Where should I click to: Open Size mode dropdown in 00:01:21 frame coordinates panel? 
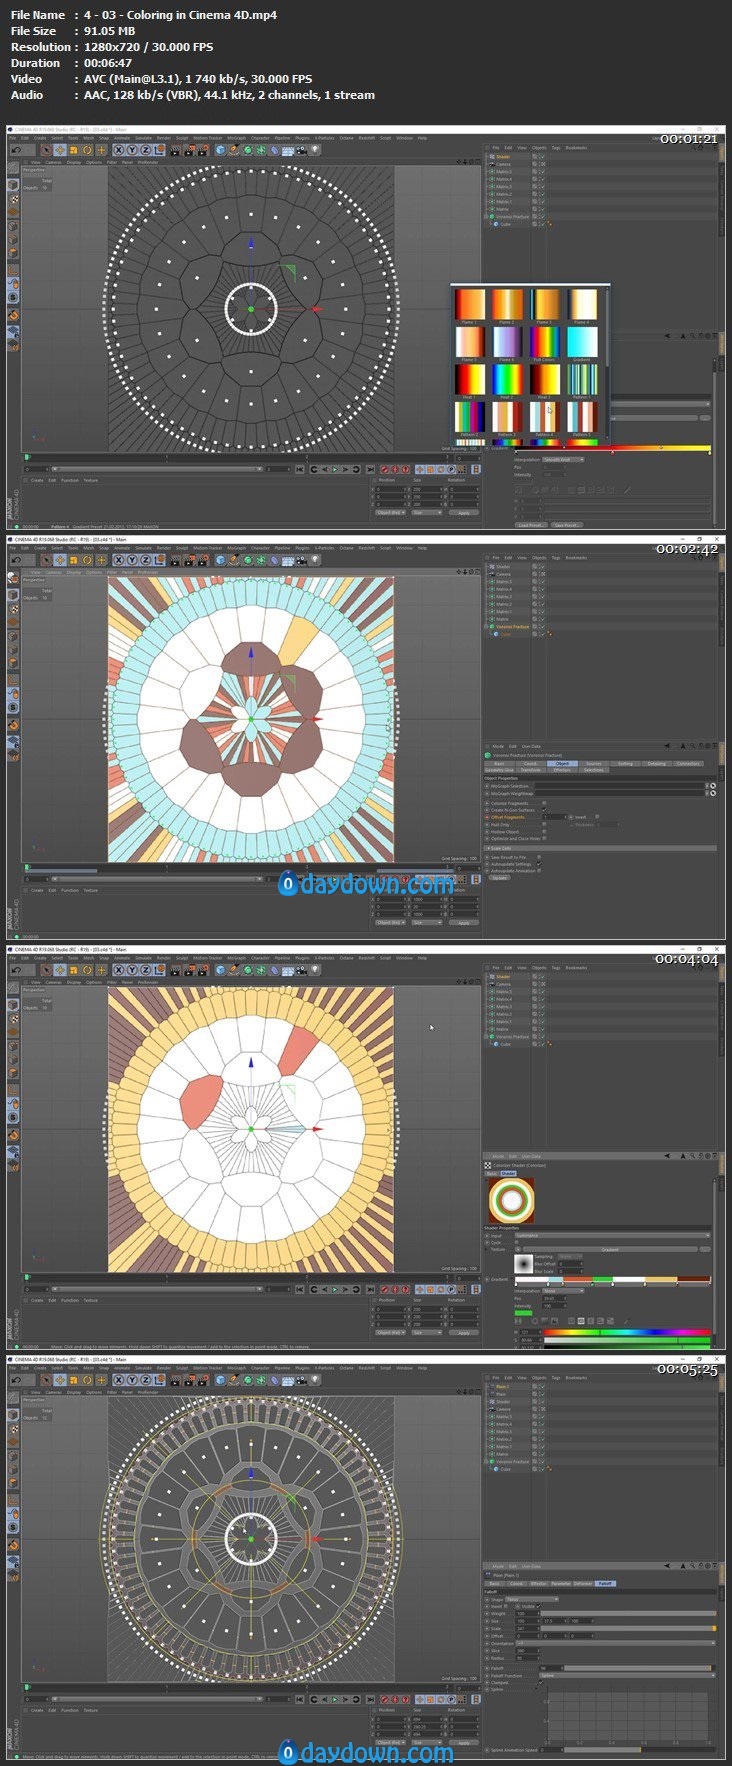(426, 512)
